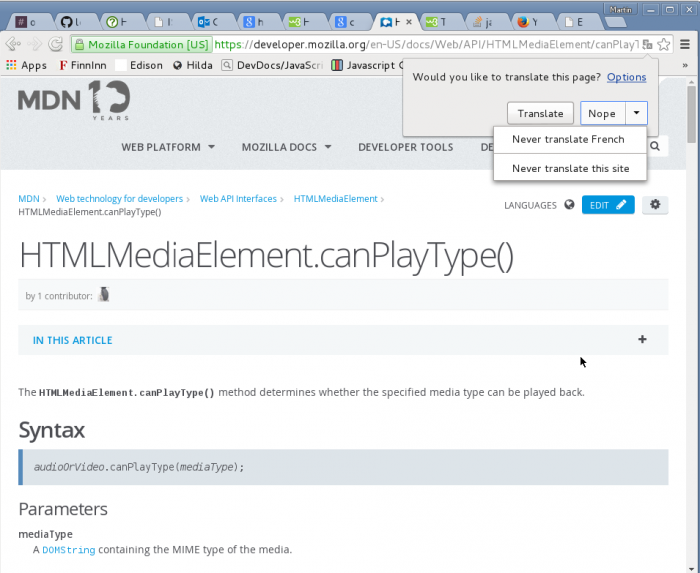Open the Web Platform dropdown menu
Viewport: 700px width, 573px height.
click(x=168, y=147)
